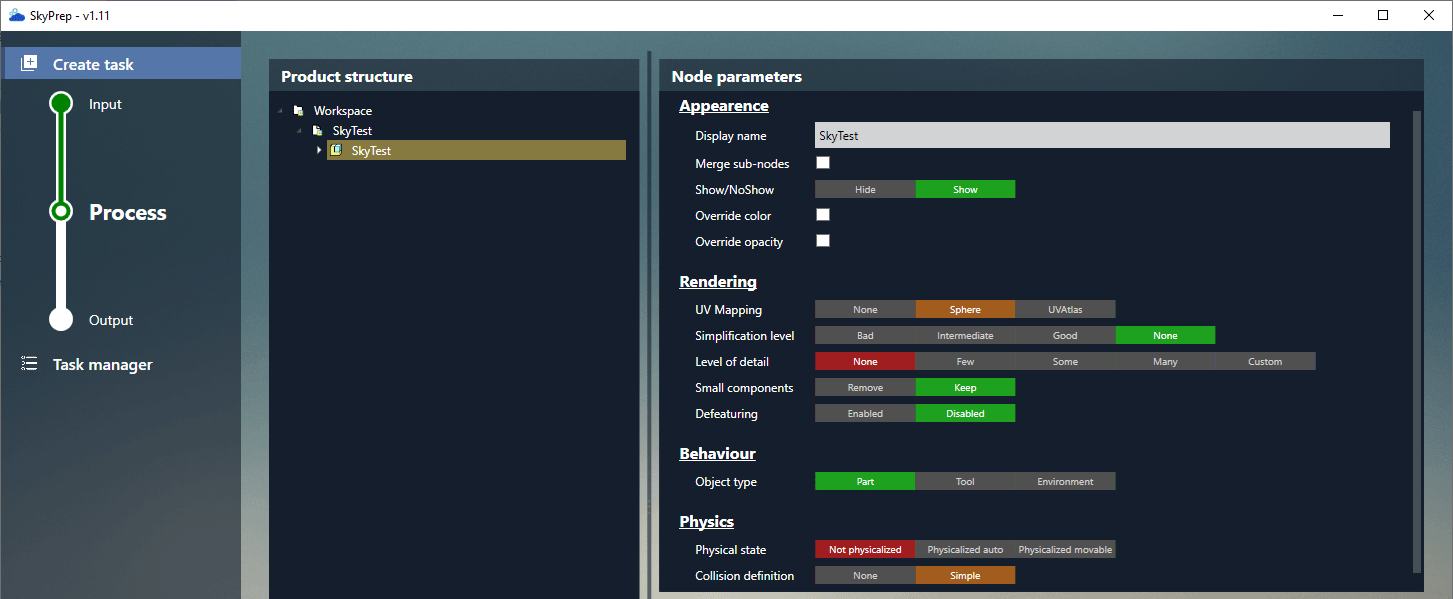Set Object type to Tool
Screen dimensions: 1453x599
pos(965,481)
